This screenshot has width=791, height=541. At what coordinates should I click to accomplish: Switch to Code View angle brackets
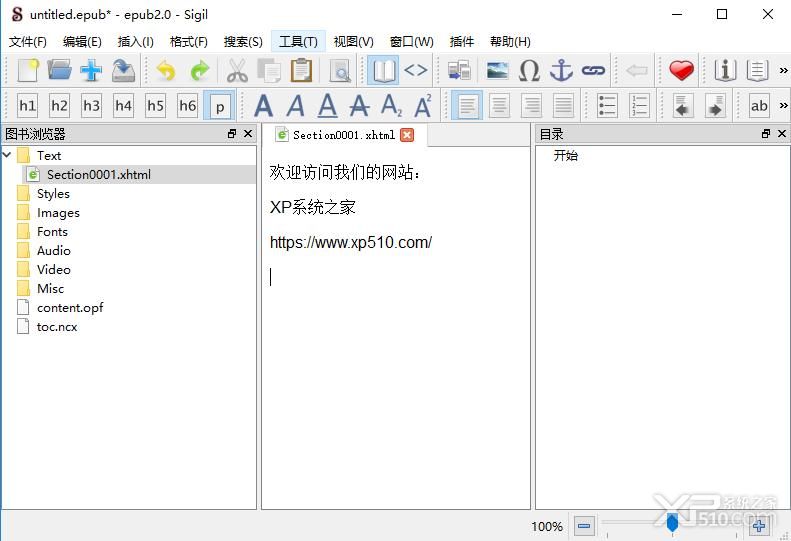[x=416, y=70]
